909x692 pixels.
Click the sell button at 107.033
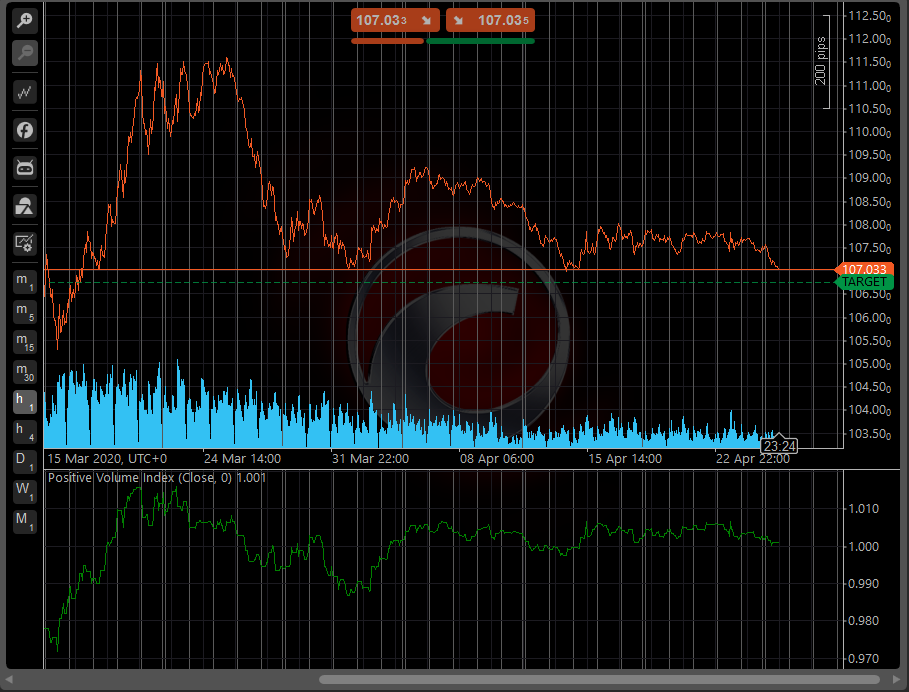click(395, 20)
